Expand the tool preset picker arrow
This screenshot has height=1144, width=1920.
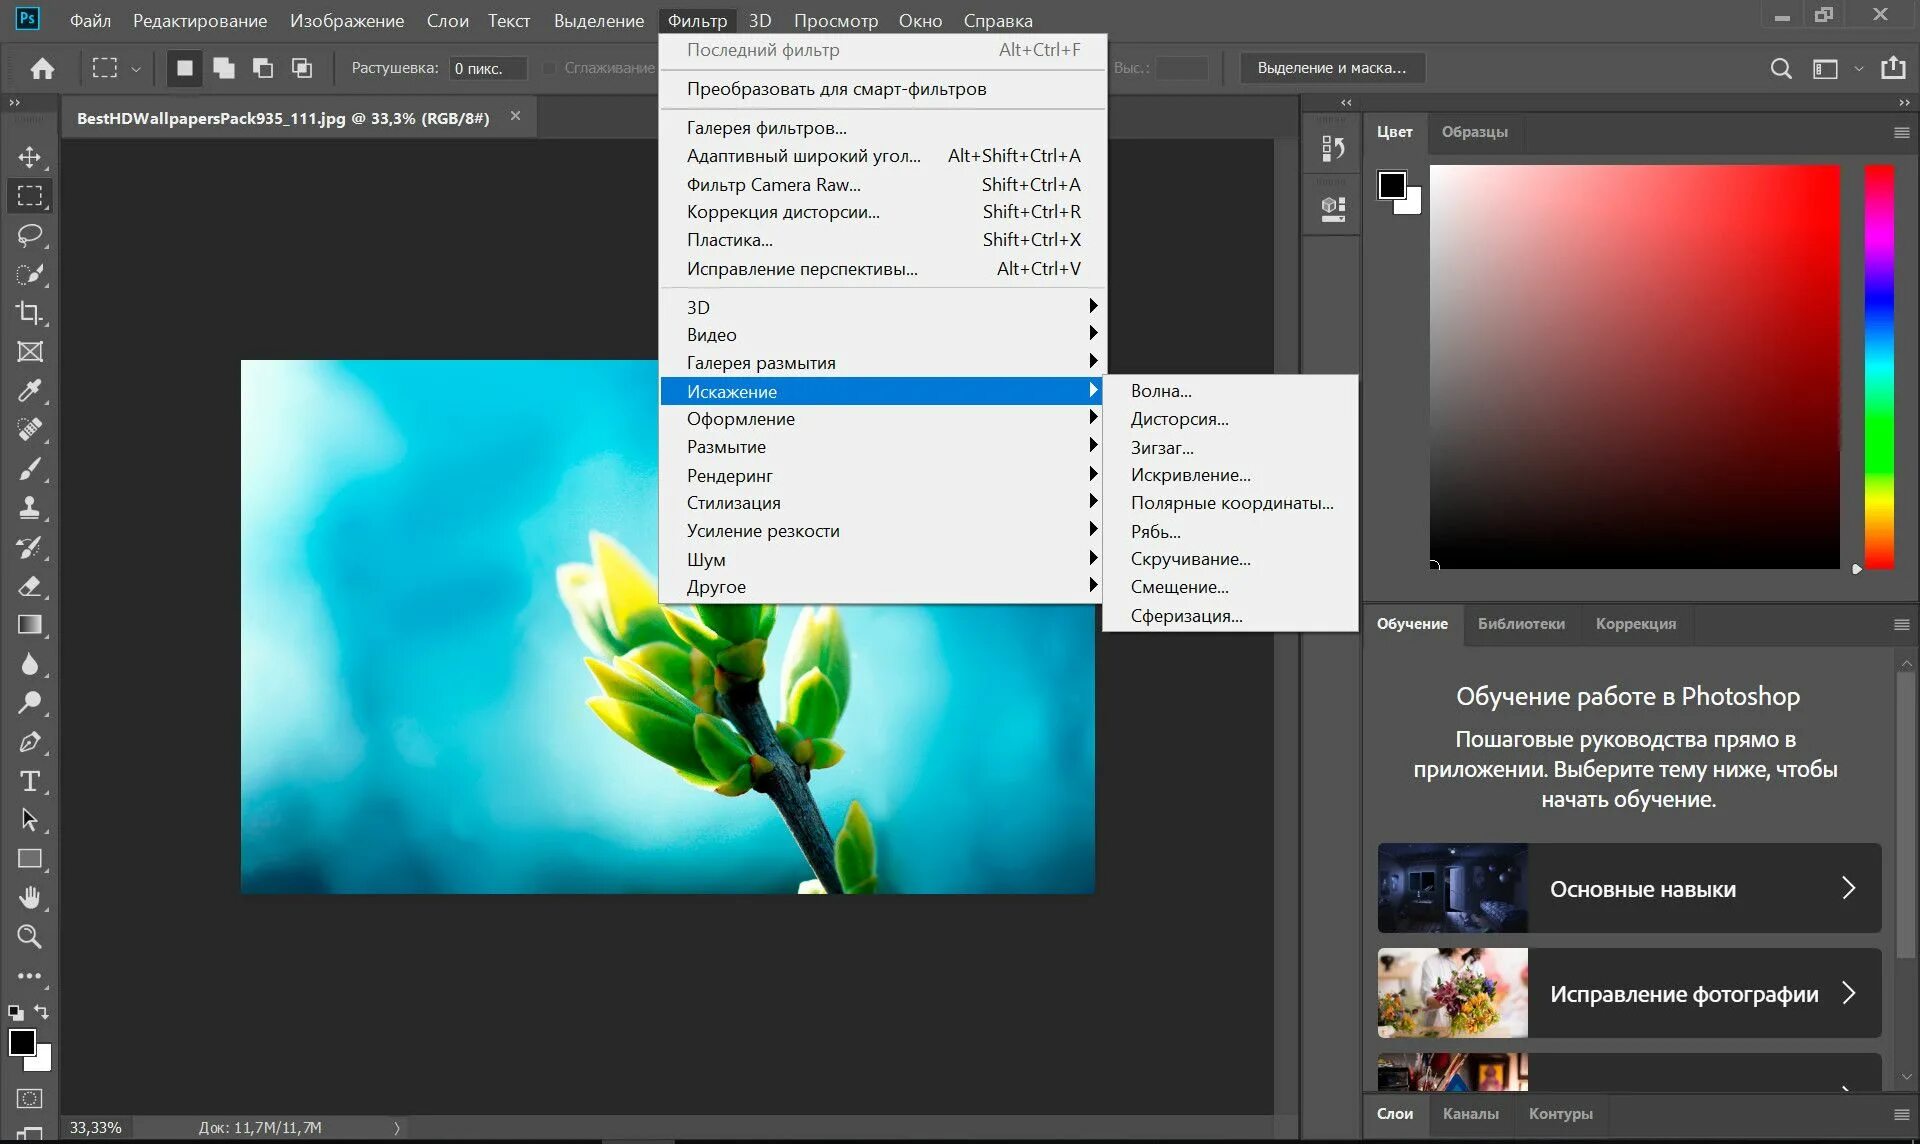click(136, 69)
